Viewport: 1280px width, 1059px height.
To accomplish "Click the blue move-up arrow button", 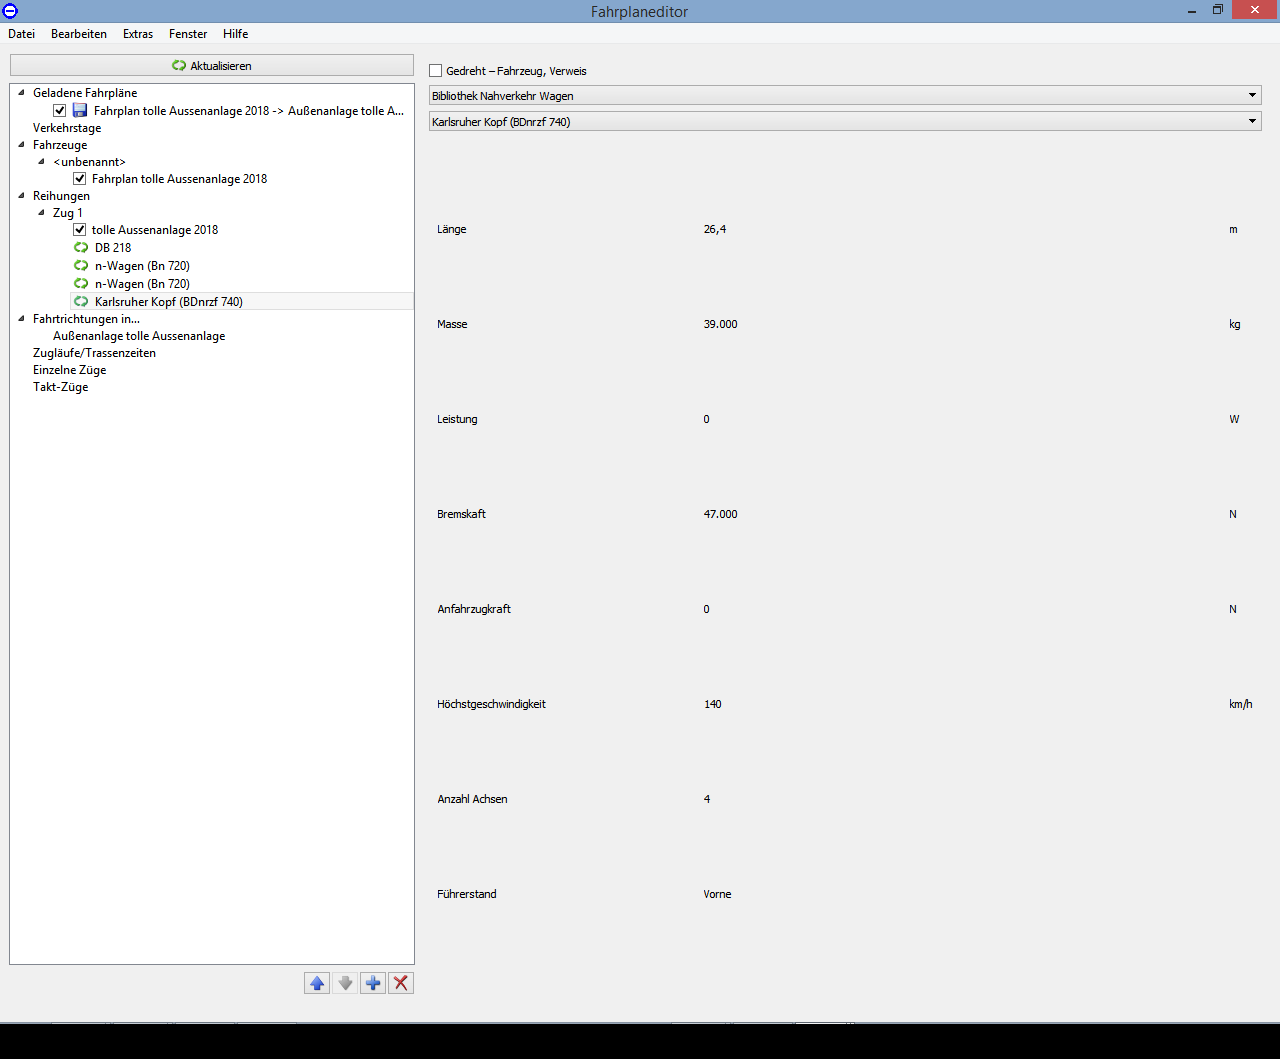I will (317, 983).
